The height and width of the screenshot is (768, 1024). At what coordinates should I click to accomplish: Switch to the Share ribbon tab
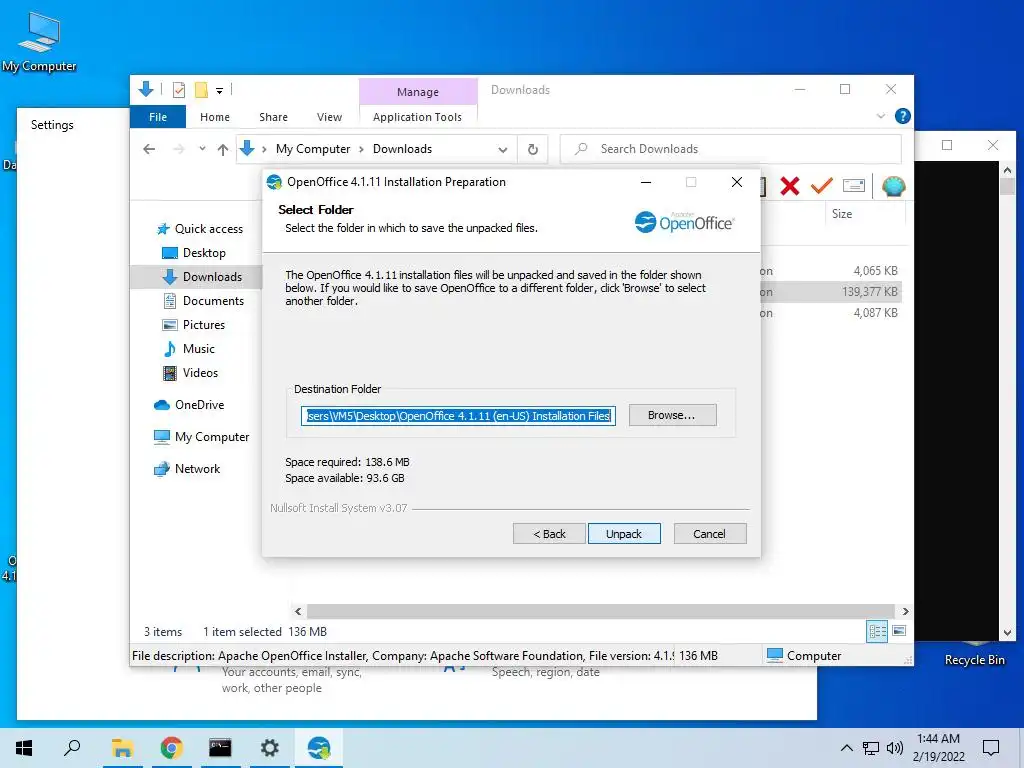click(273, 117)
